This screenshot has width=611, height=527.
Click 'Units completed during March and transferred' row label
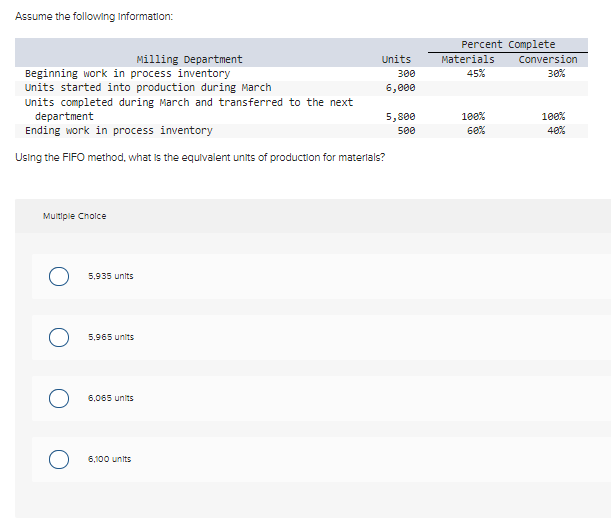click(x=189, y=109)
